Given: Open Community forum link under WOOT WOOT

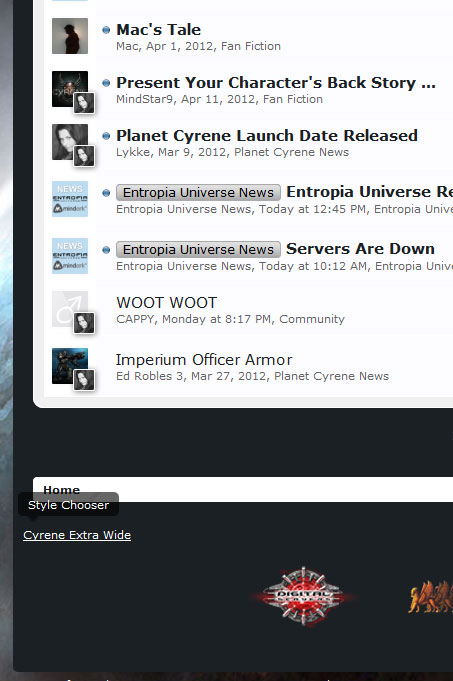Looking at the screenshot, I should (312, 319).
